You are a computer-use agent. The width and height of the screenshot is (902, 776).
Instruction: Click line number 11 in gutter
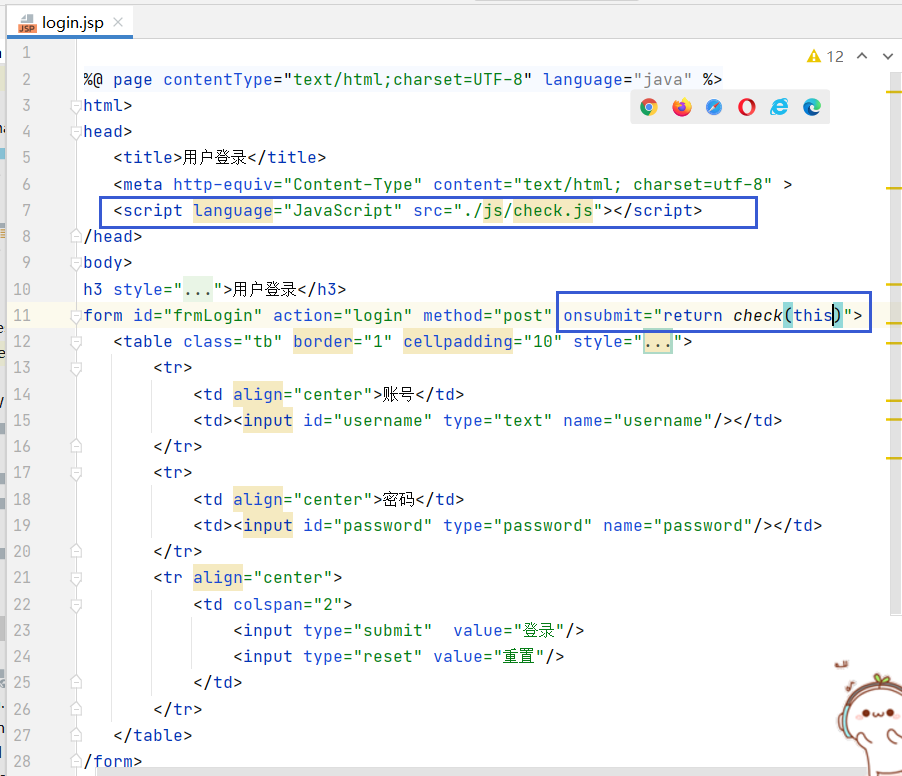[x=22, y=315]
